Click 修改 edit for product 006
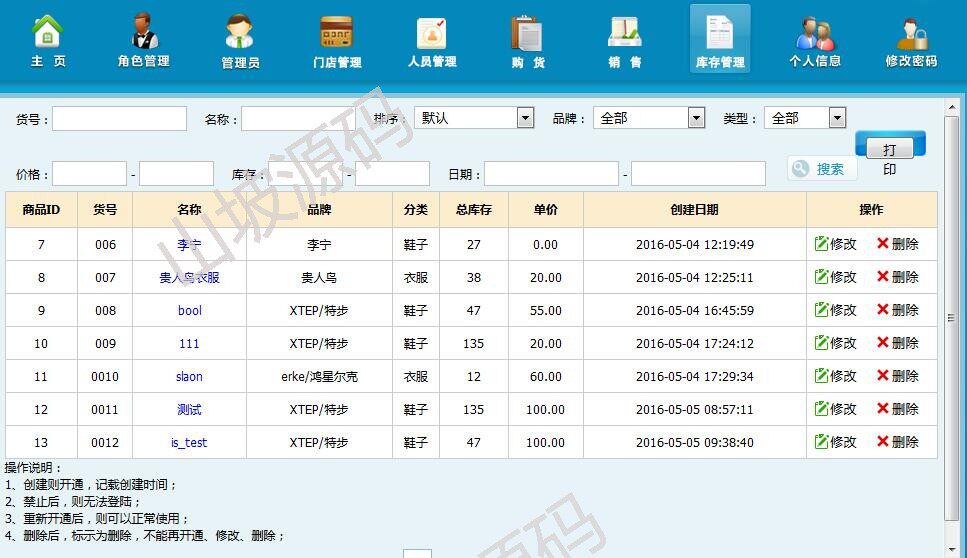The image size is (967, 558). tap(836, 244)
